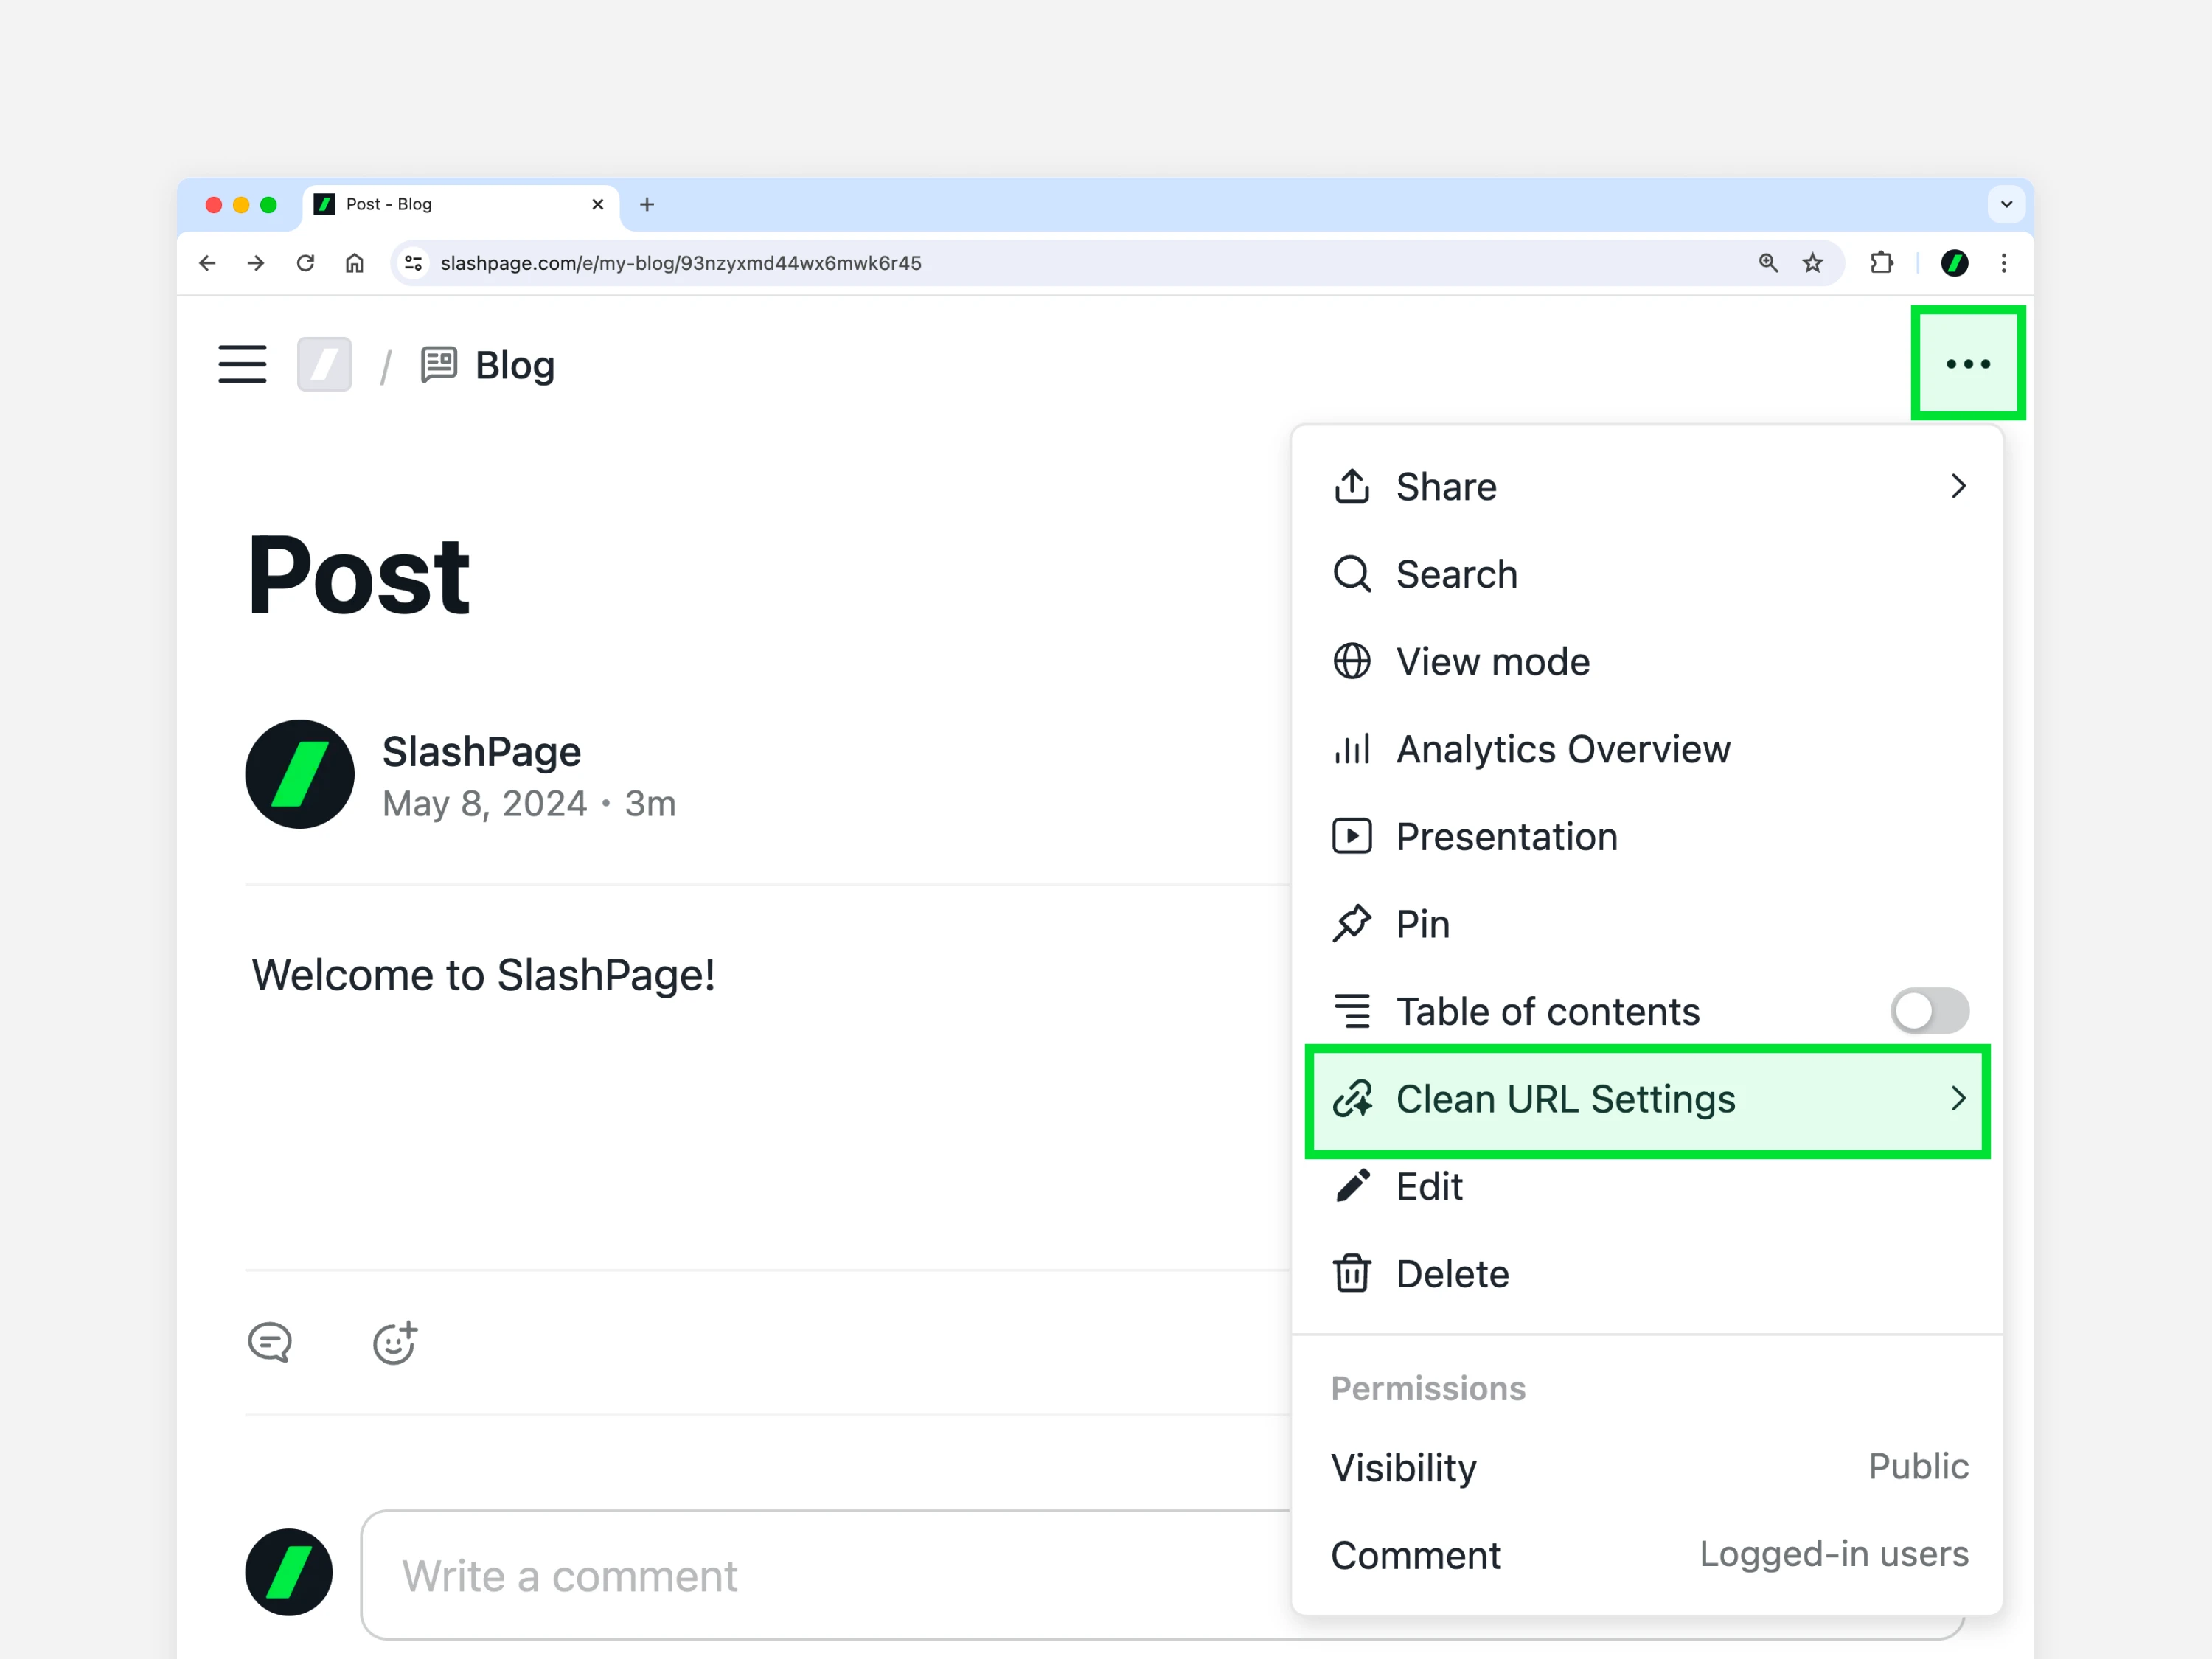Viewport: 2212px width, 1659px height.
Task: Click the link sparkle Clean URL icon
Action: pyautogui.click(x=1352, y=1099)
